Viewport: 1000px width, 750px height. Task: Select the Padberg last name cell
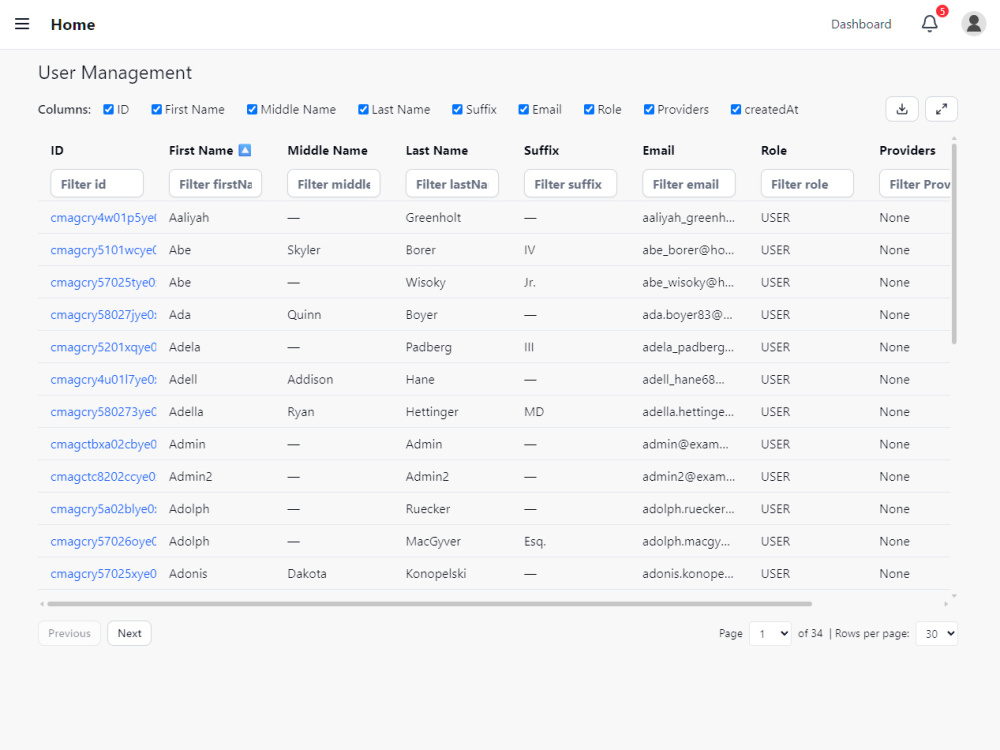click(x=429, y=347)
